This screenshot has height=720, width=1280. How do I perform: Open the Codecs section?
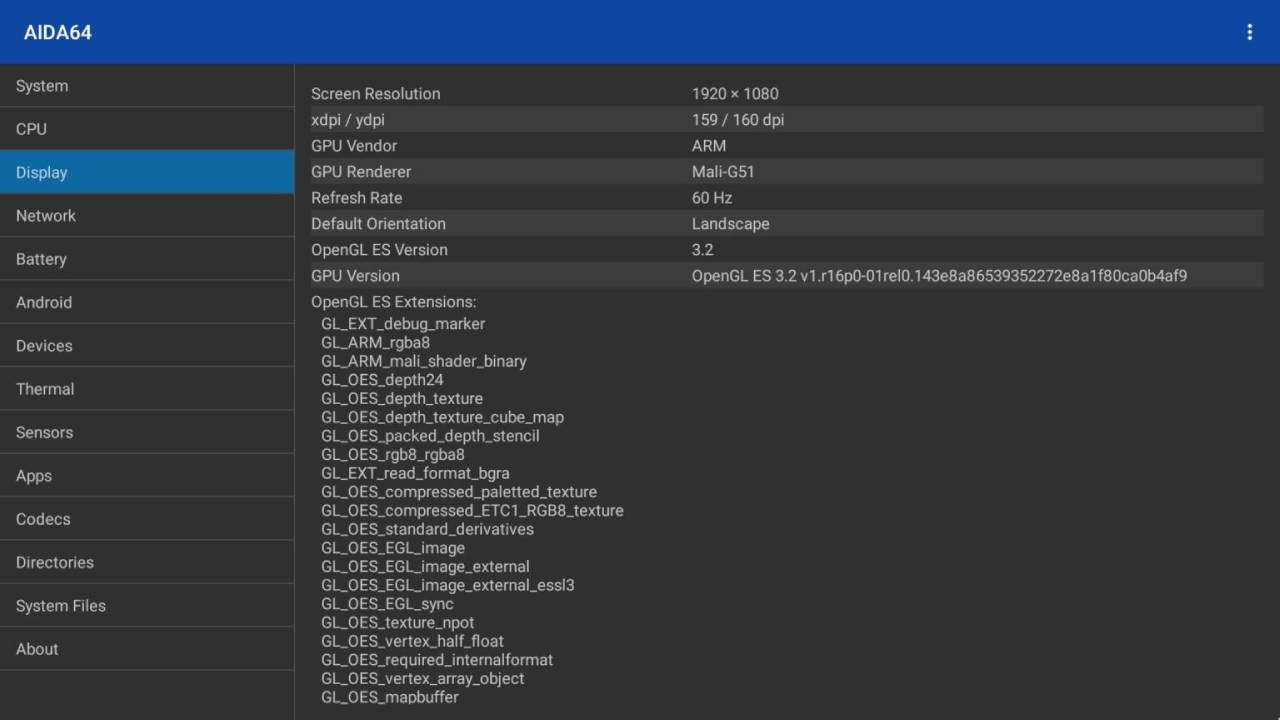coord(147,519)
